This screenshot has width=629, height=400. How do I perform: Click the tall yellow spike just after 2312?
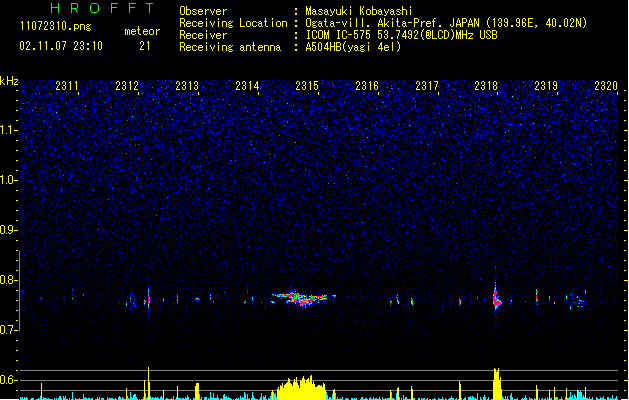148,383
